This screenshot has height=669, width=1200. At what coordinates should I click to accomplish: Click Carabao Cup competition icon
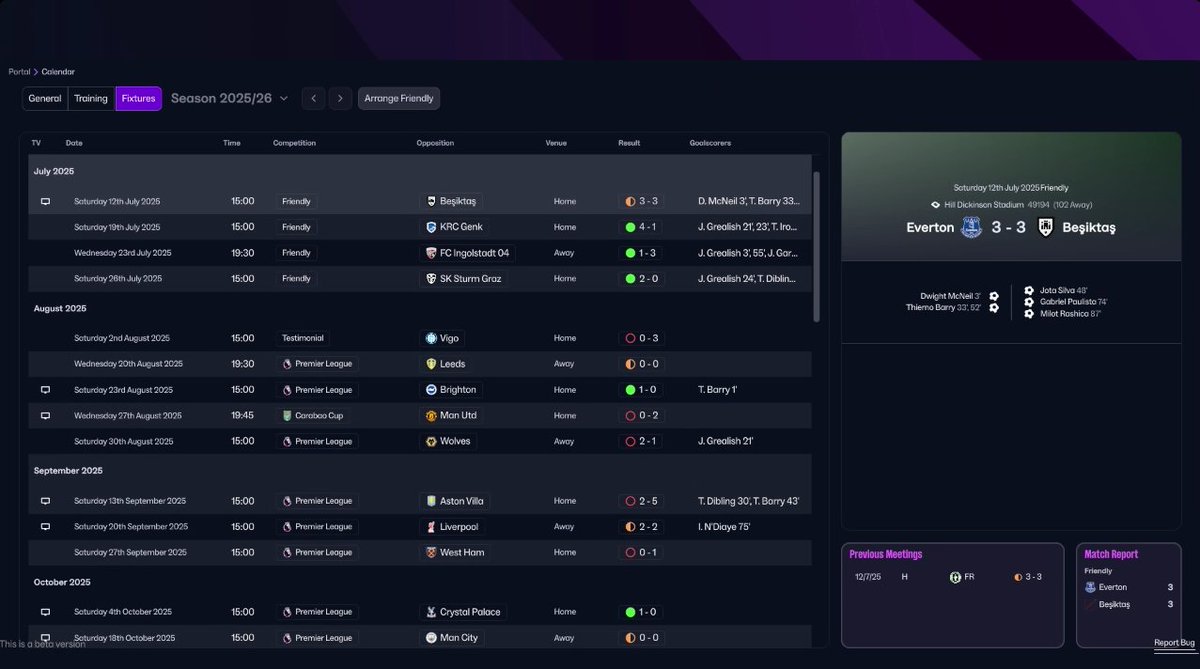pos(287,415)
